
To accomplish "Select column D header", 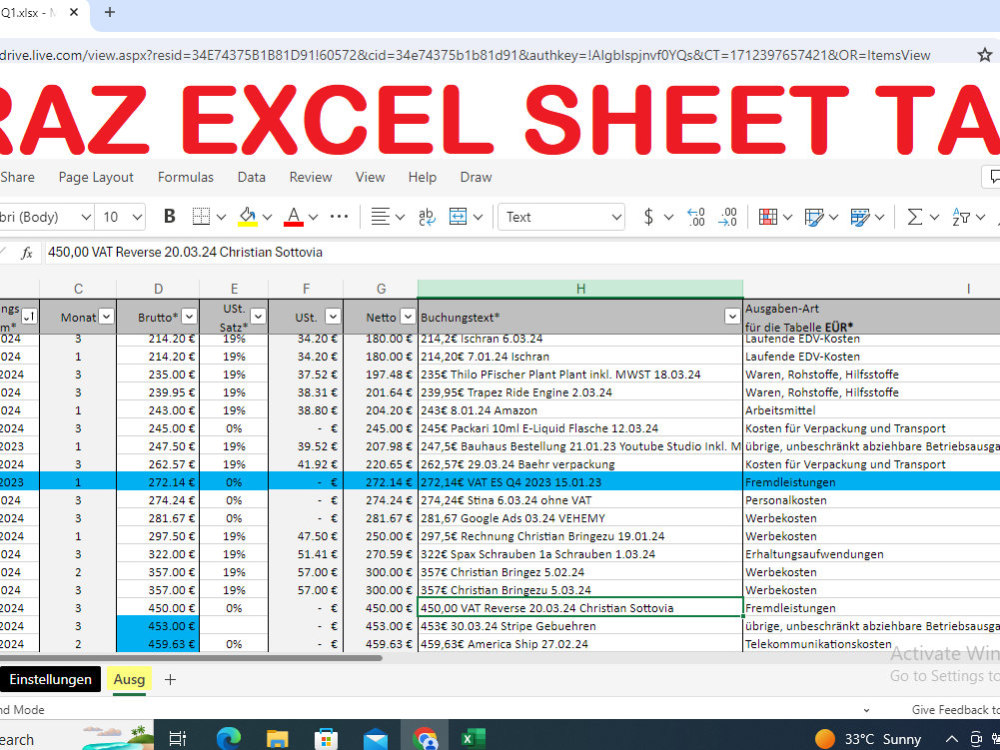I will pyautogui.click(x=158, y=289).
